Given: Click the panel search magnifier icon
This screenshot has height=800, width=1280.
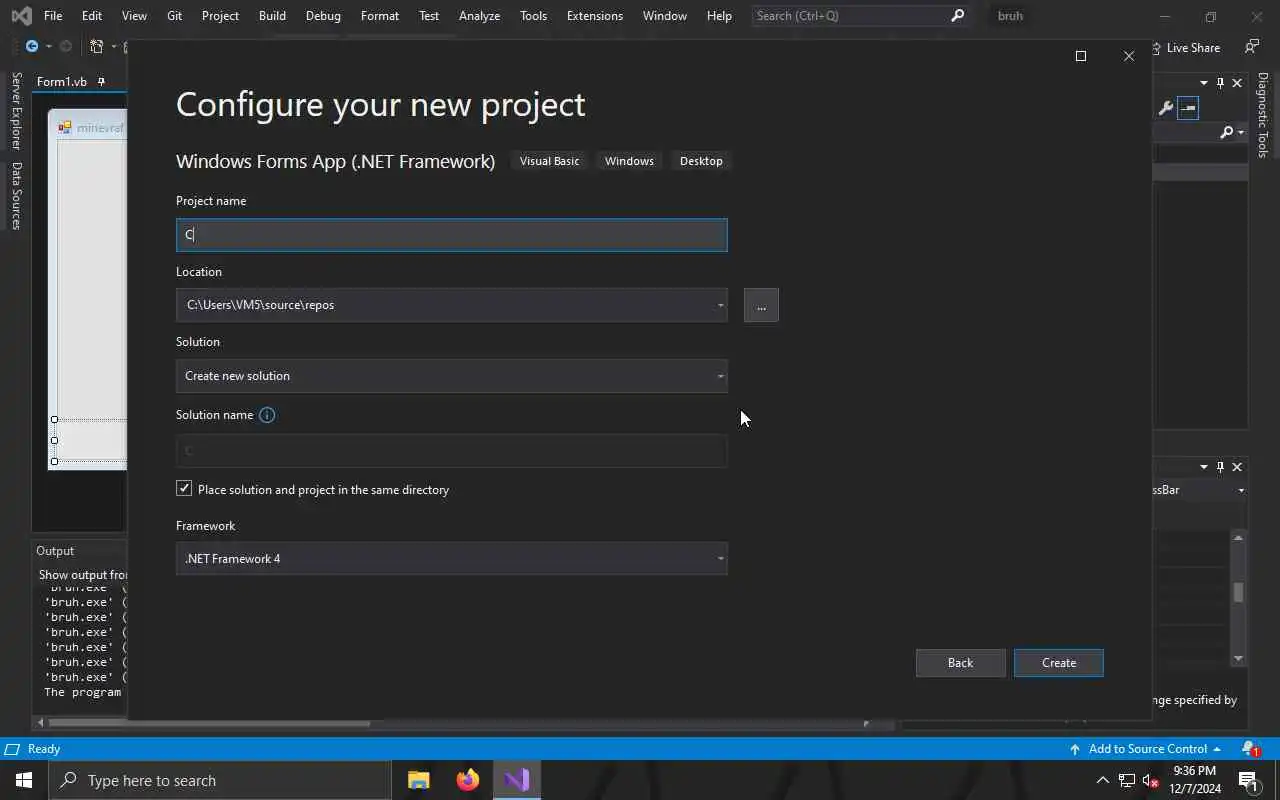Looking at the screenshot, I should [x=1227, y=132].
